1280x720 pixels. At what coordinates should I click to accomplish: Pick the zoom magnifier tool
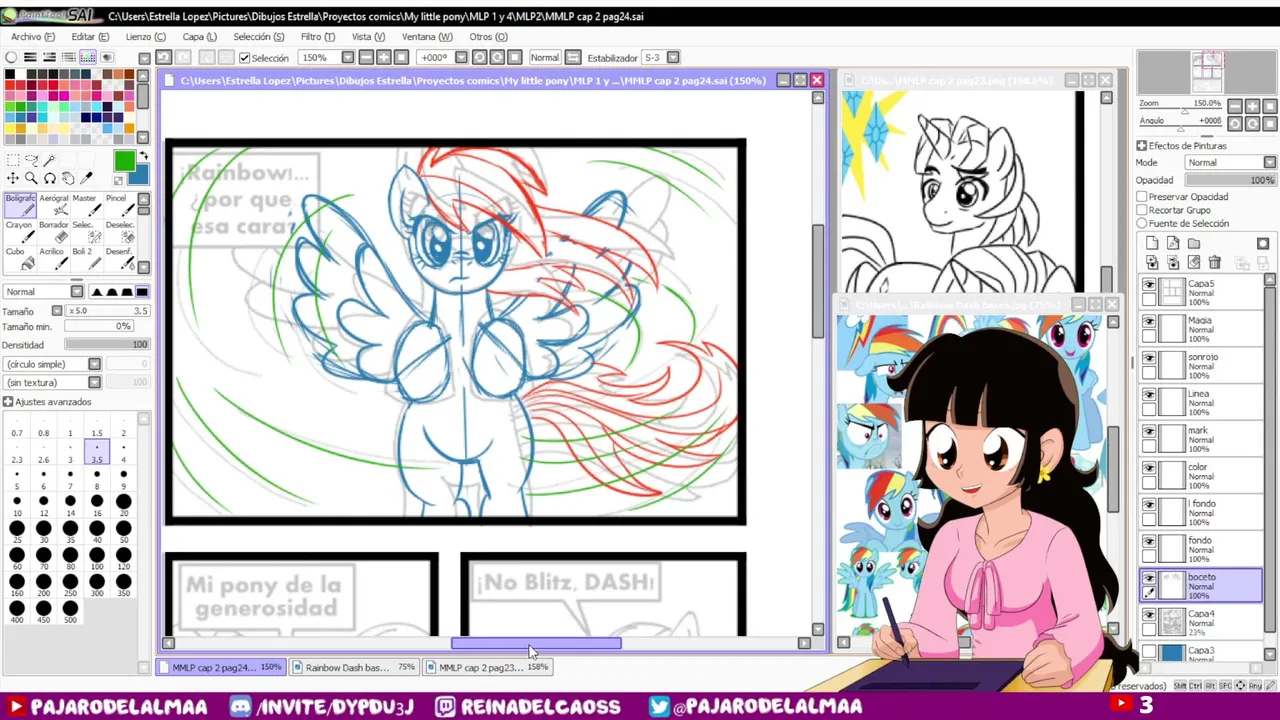31,178
